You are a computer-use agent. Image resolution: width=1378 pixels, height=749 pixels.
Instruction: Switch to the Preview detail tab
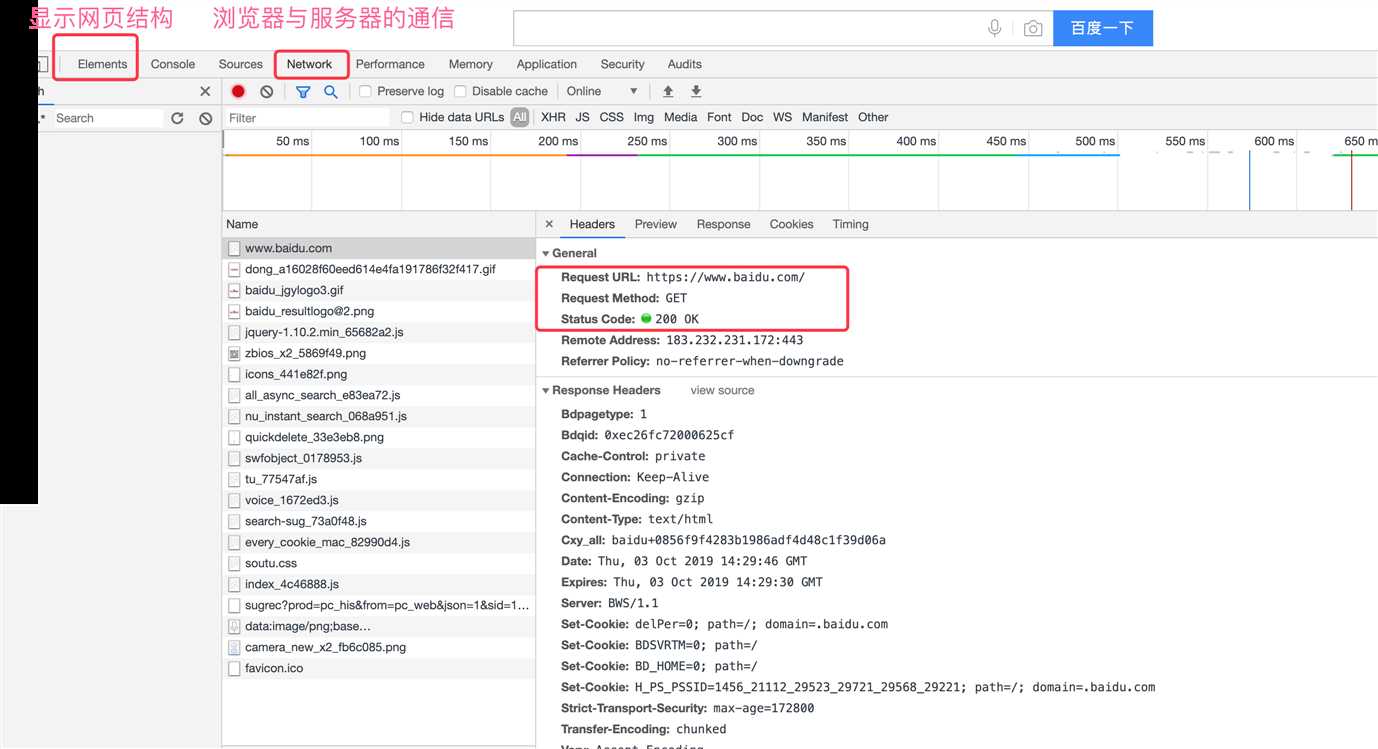[x=656, y=224]
